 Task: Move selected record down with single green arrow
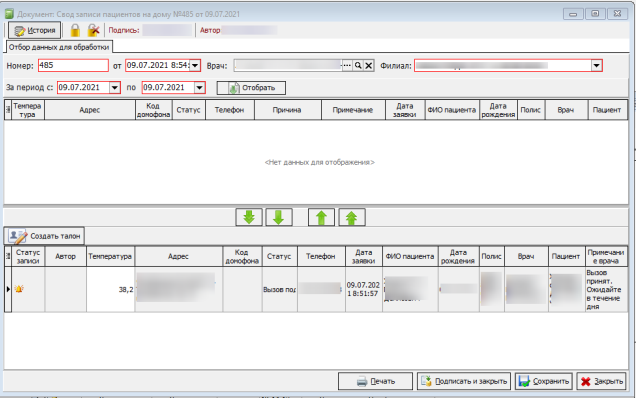click(x=279, y=217)
